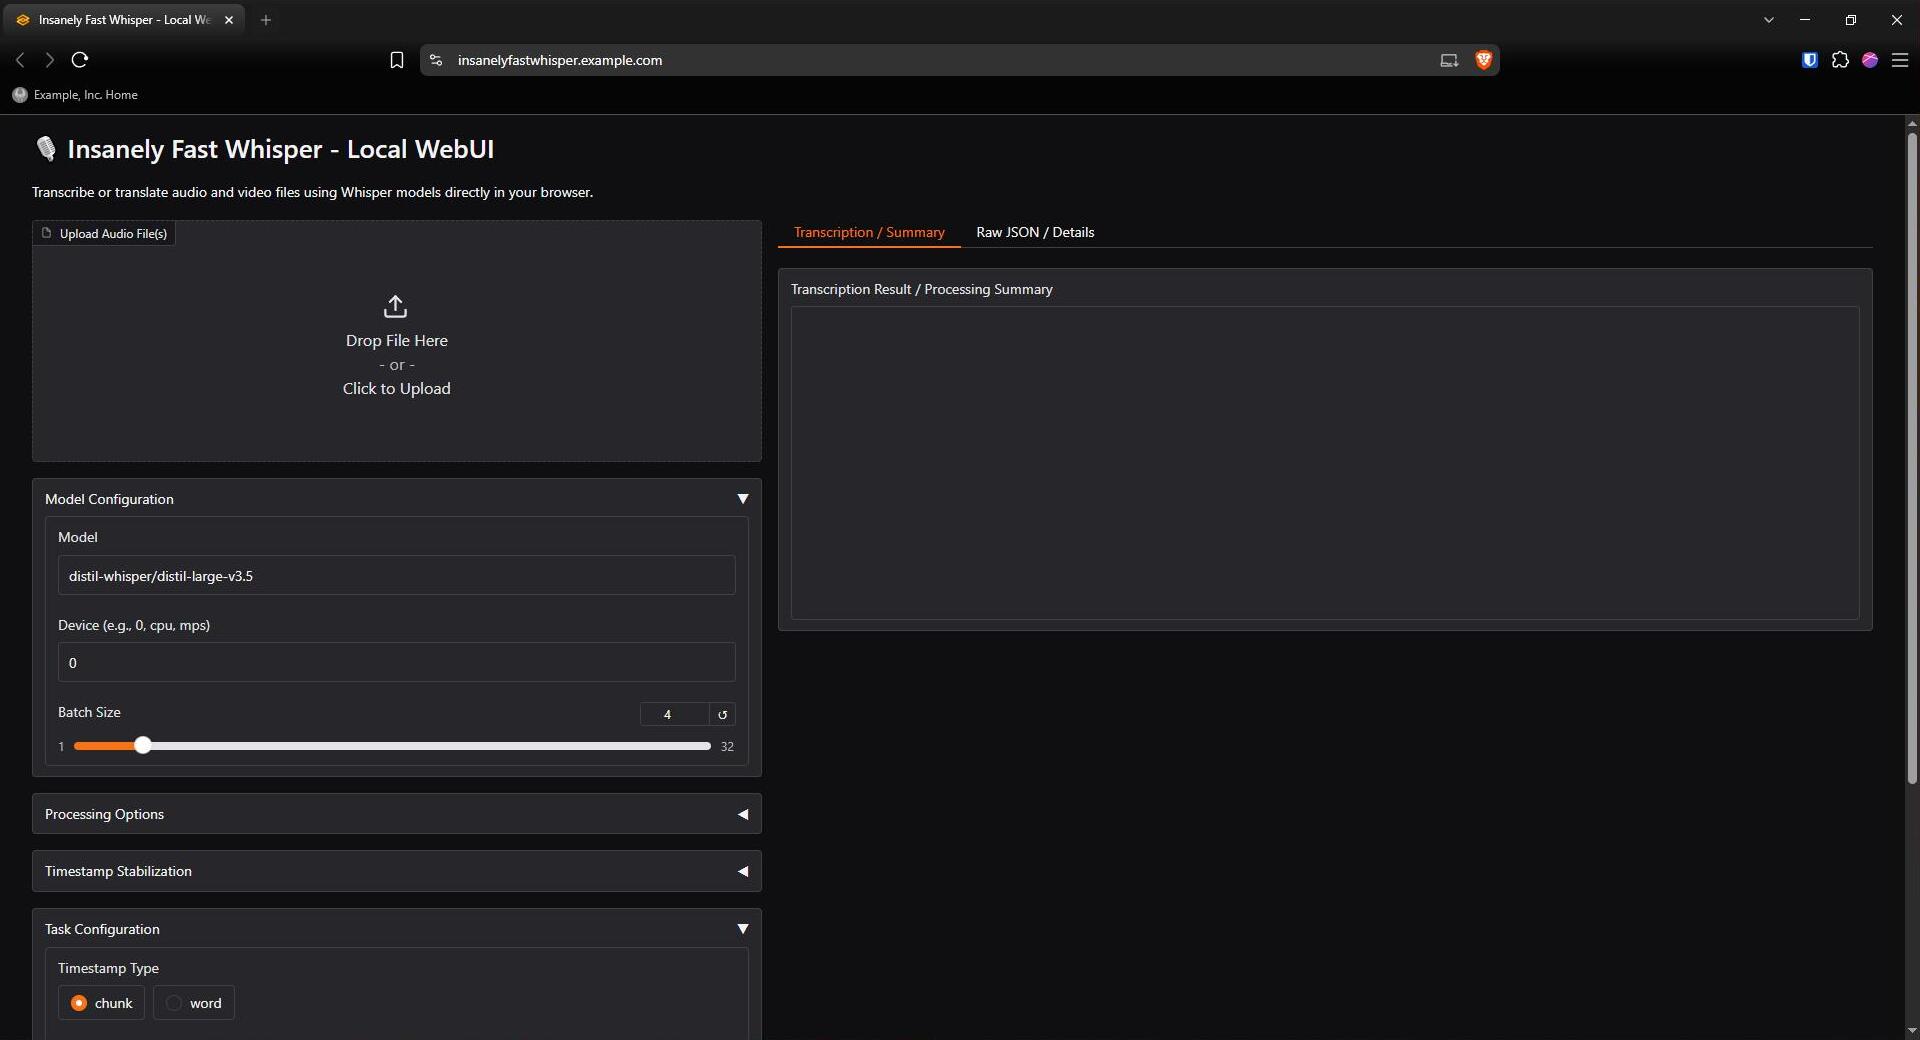
Task: Click the Transcription Result / Processing Summary label
Action: [x=921, y=289]
